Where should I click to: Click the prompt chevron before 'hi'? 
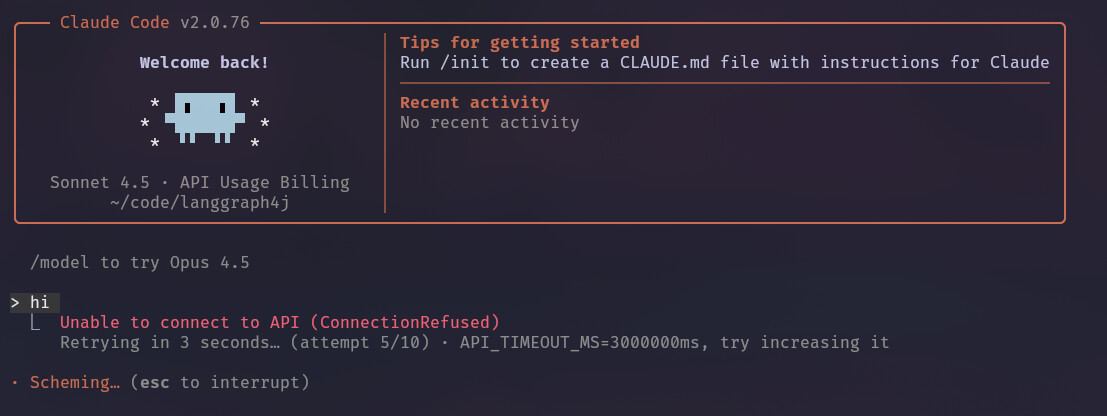tap(15, 302)
